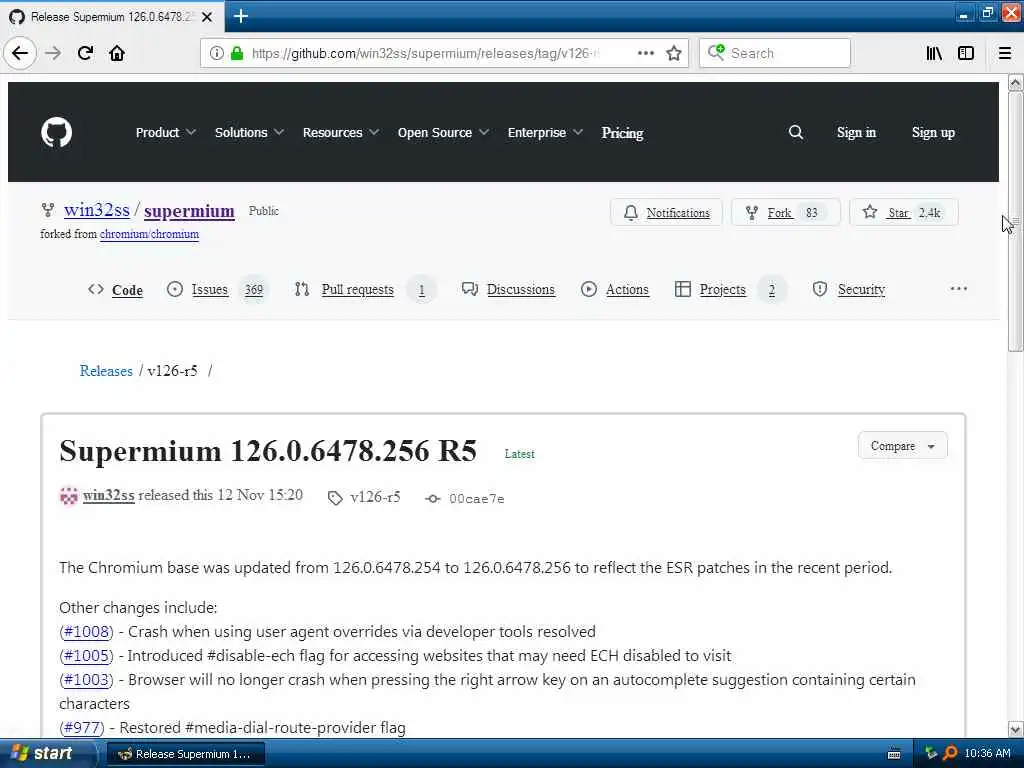
Task: Go to Releases breadcrumb link
Action: click(106, 371)
